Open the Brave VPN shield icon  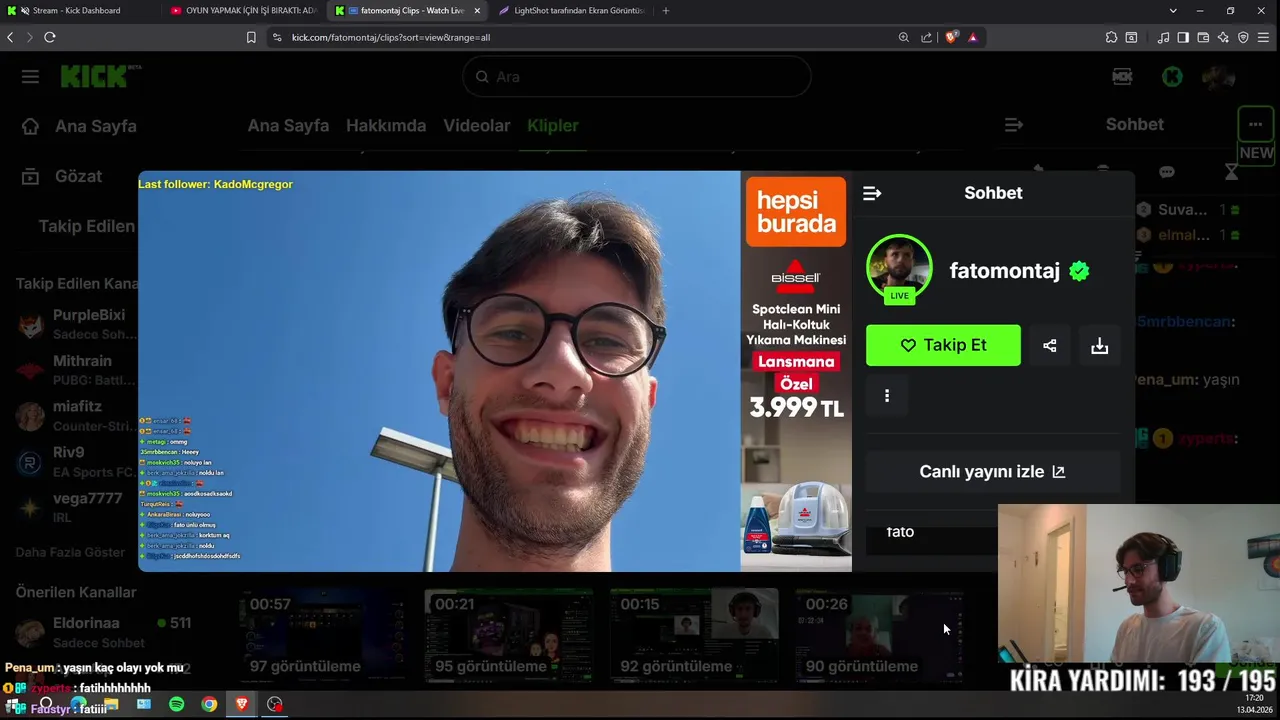(x=1243, y=37)
